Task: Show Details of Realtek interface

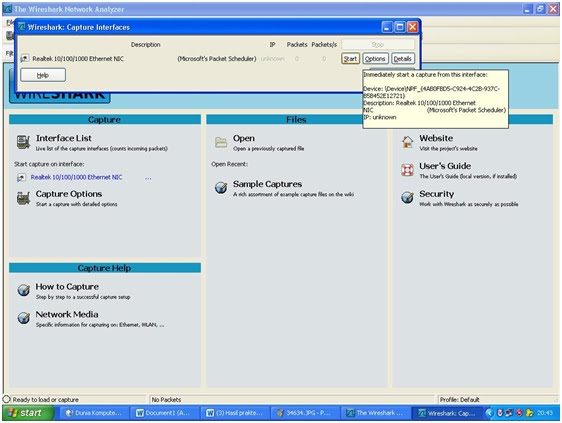Action: point(402,59)
